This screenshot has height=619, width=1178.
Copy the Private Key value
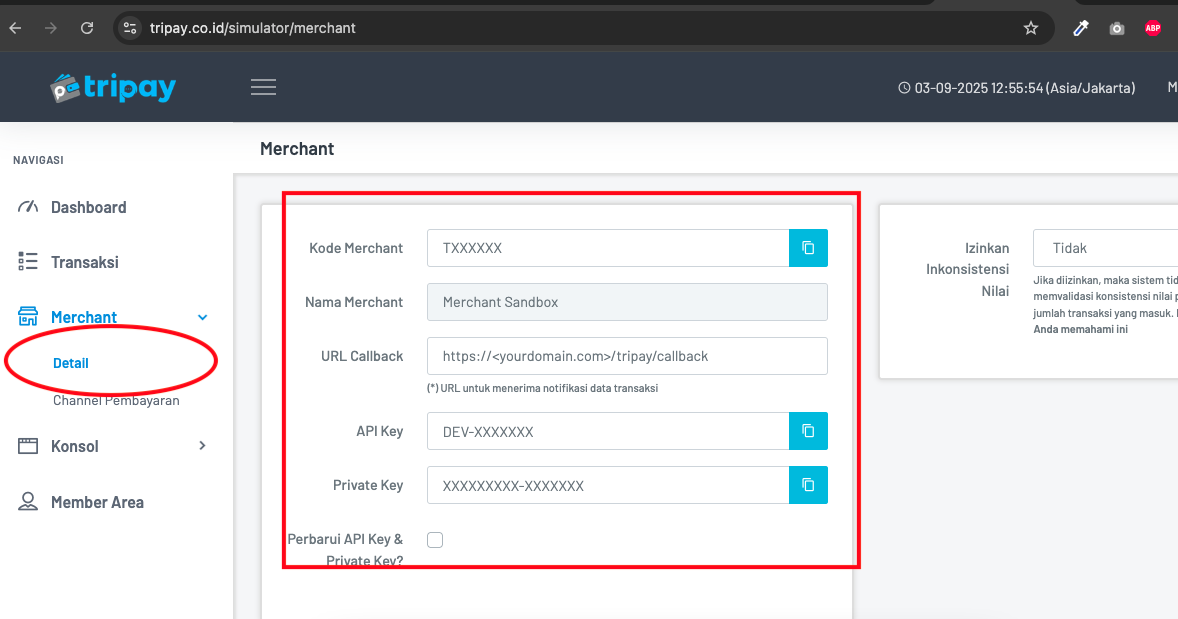pos(808,485)
